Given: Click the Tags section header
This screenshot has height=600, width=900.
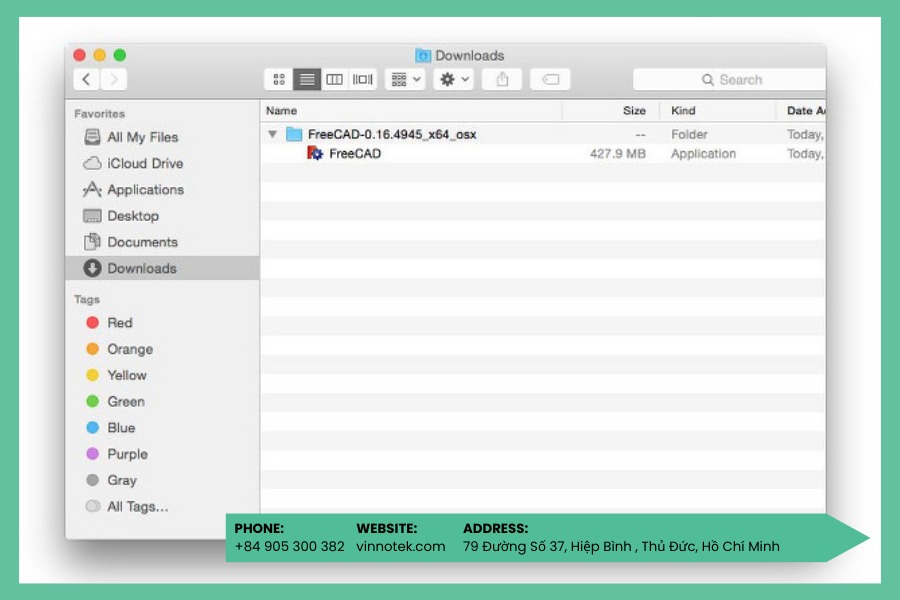Looking at the screenshot, I should (87, 299).
